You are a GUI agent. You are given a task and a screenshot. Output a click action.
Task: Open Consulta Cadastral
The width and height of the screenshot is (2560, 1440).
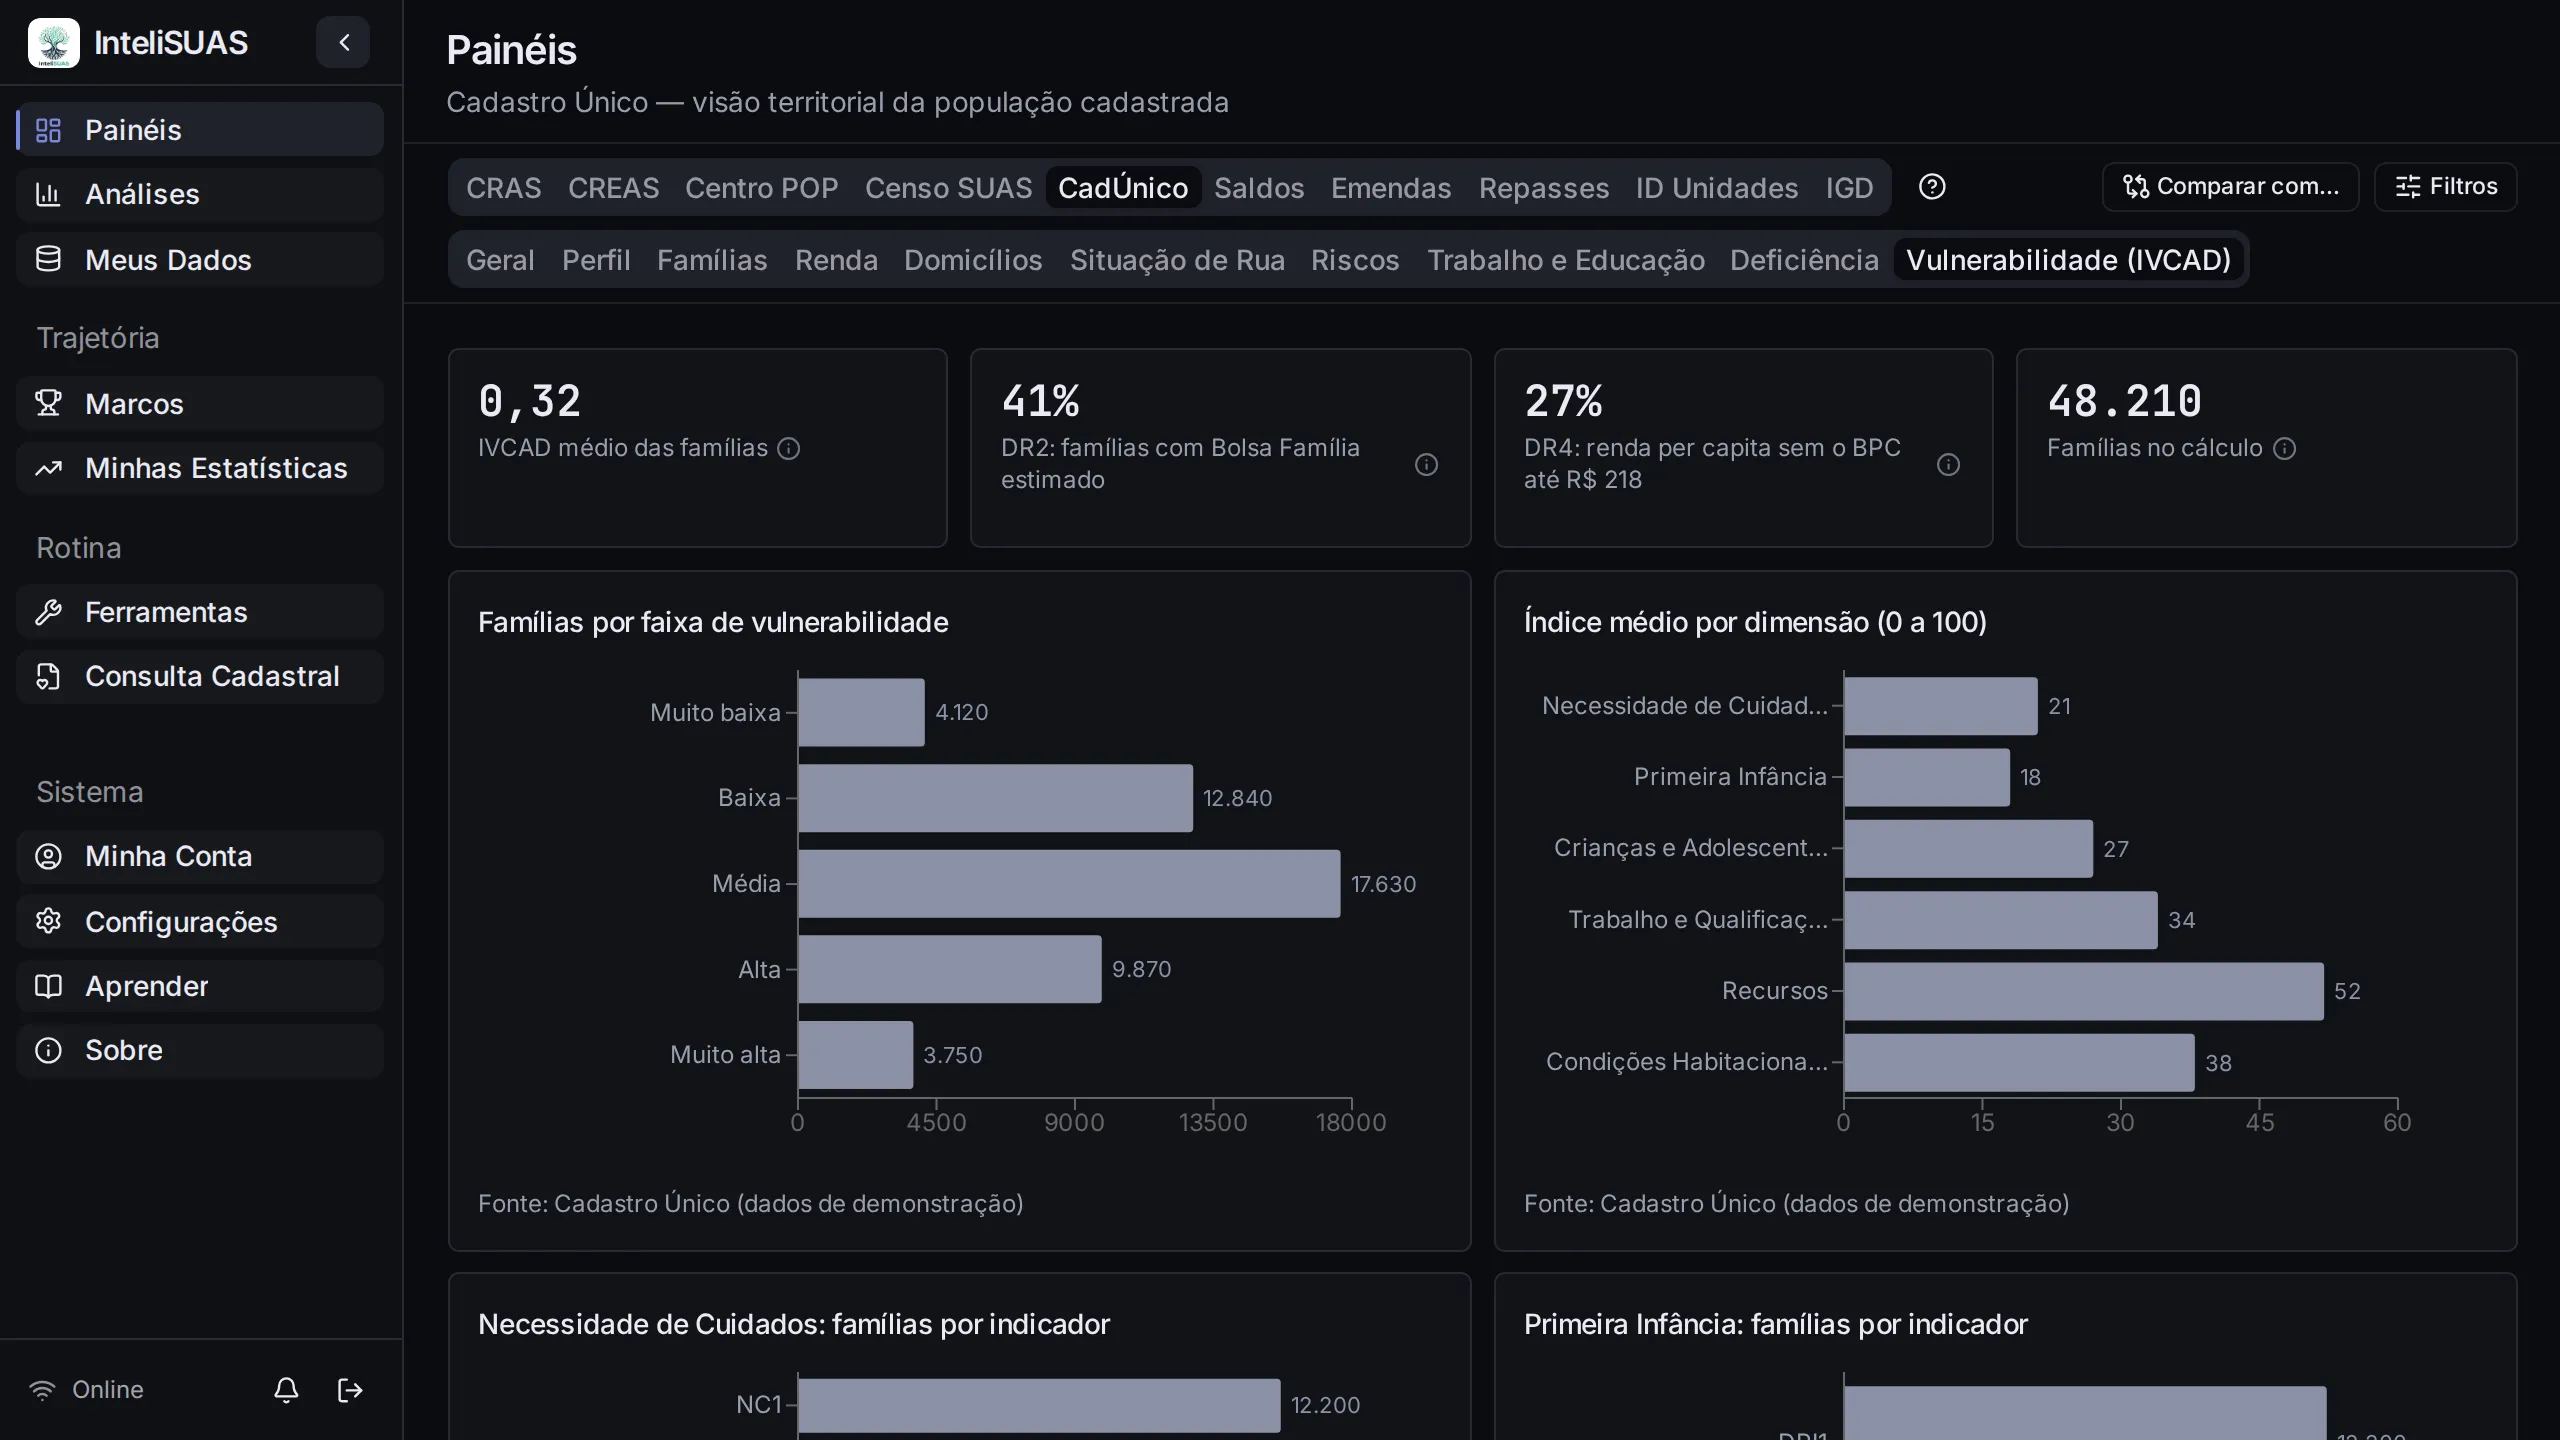point(200,676)
